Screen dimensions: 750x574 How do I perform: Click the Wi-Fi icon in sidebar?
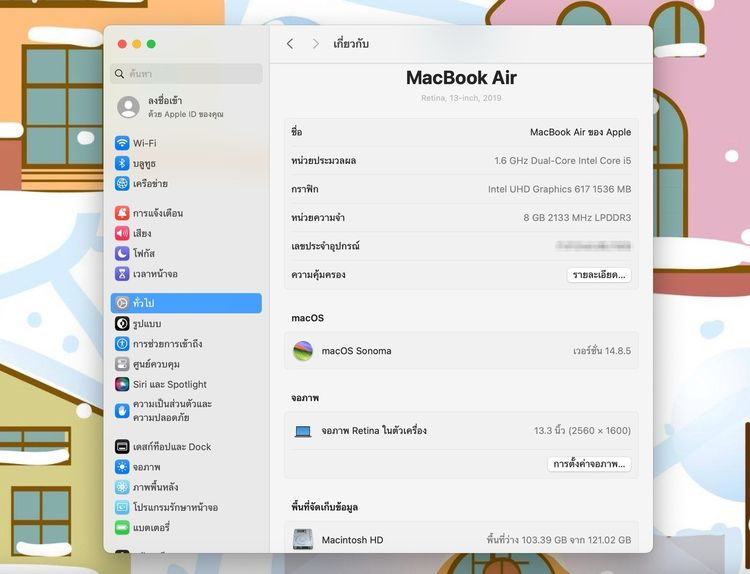[x=122, y=143]
